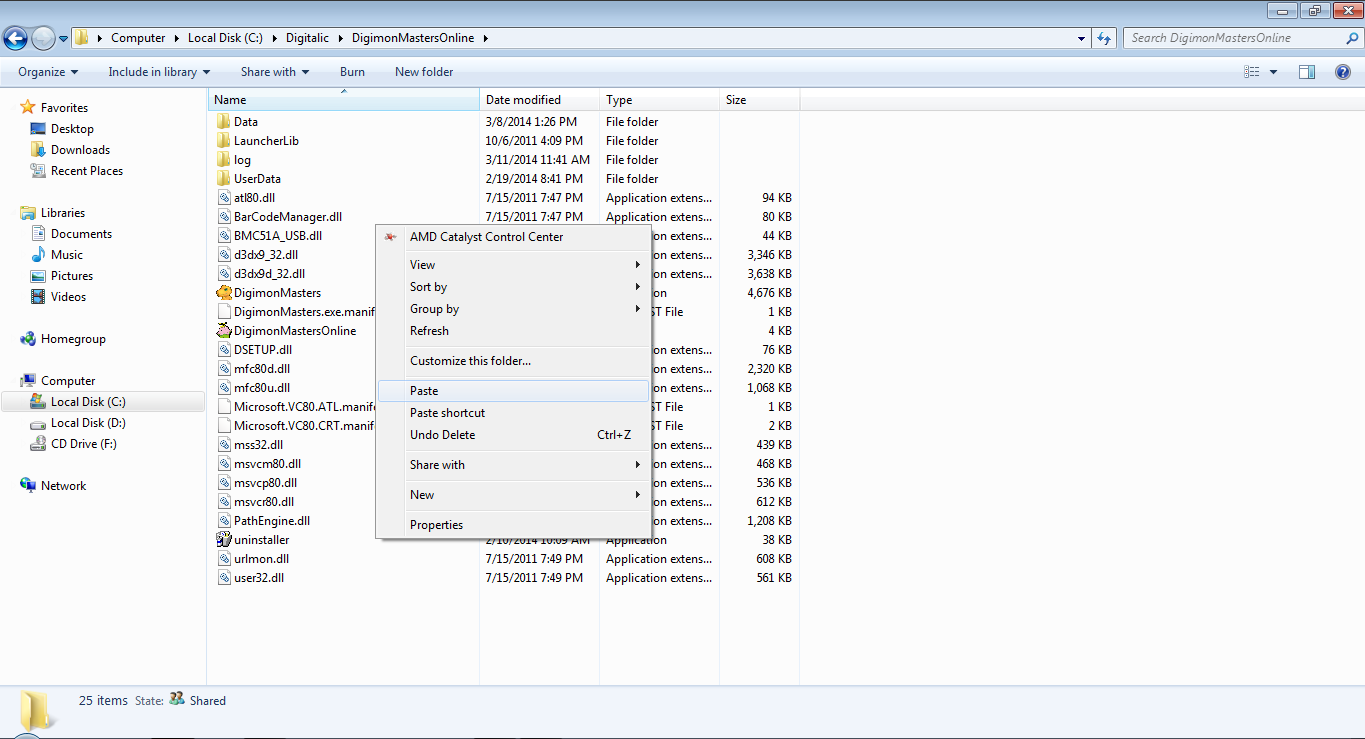Choose Paste from the context menu
This screenshot has width=1365, height=739.
(513, 391)
